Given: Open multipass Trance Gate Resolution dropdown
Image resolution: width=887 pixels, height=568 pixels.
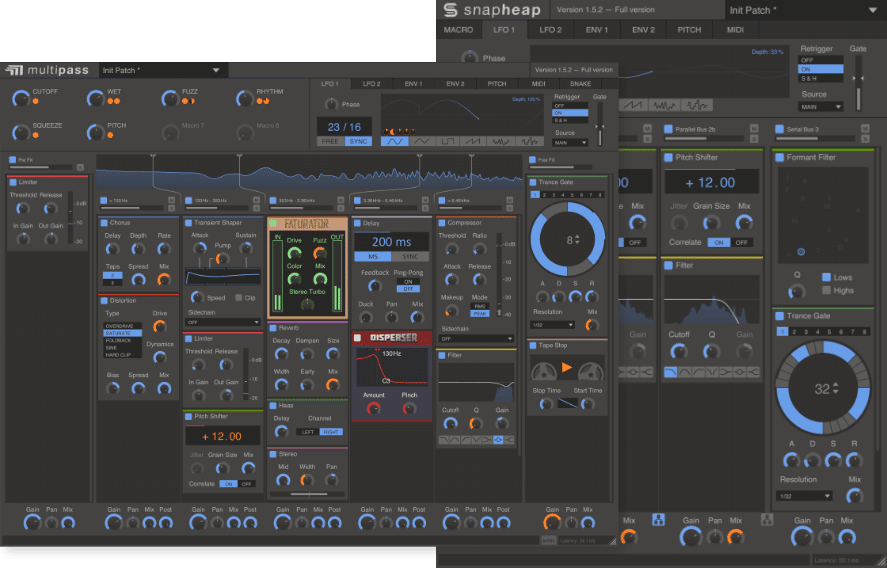Looking at the screenshot, I should tap(552, 325).
